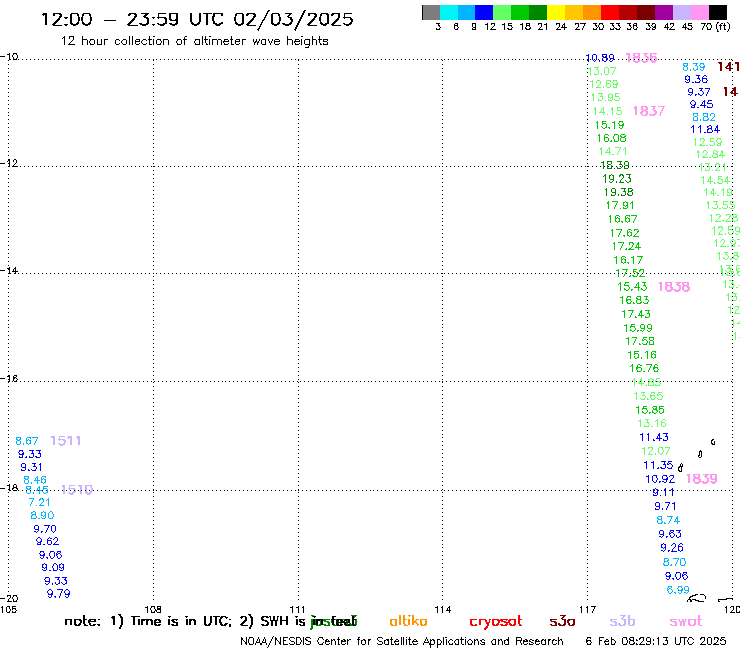Click longitude axis label 114
Image resolution: width=740 pixels, height=650 pixels.
(442, 609)
